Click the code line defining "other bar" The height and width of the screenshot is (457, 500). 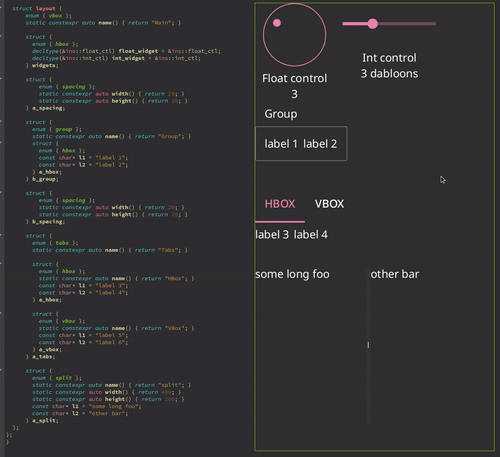(x=80, y=414)
